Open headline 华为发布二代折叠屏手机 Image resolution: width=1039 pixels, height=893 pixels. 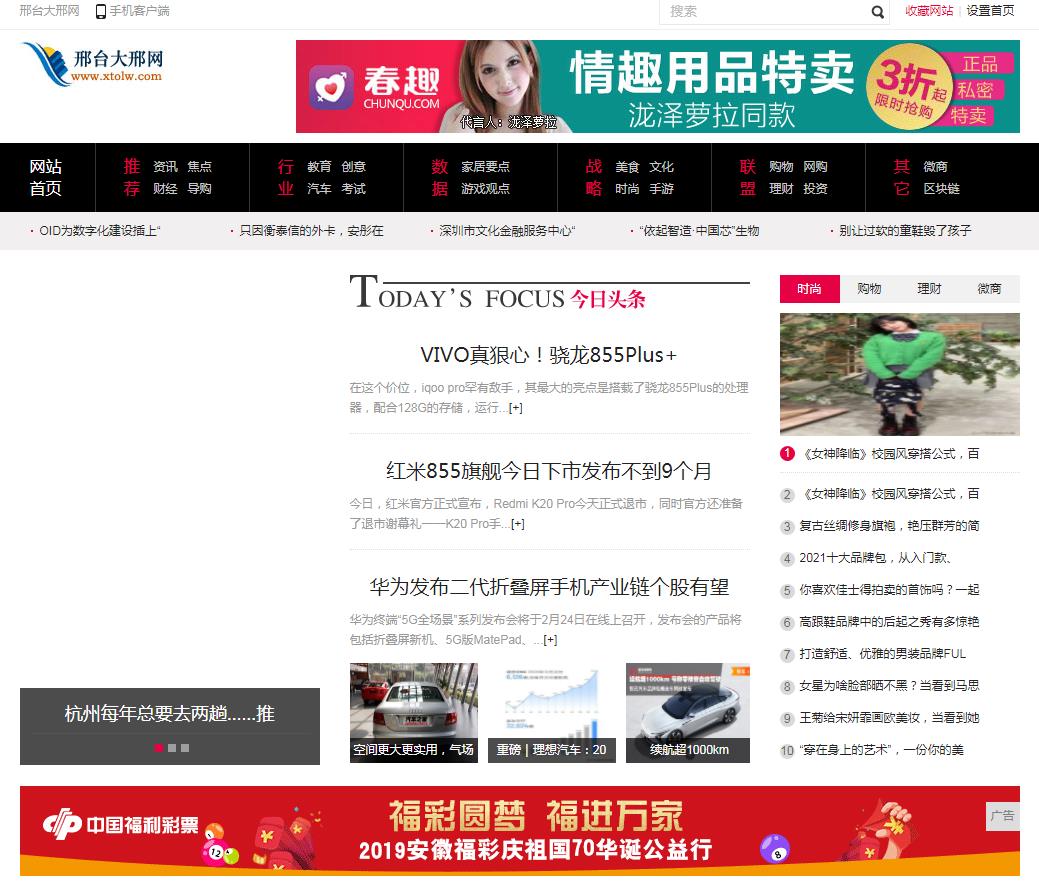(x=549, y=587)
